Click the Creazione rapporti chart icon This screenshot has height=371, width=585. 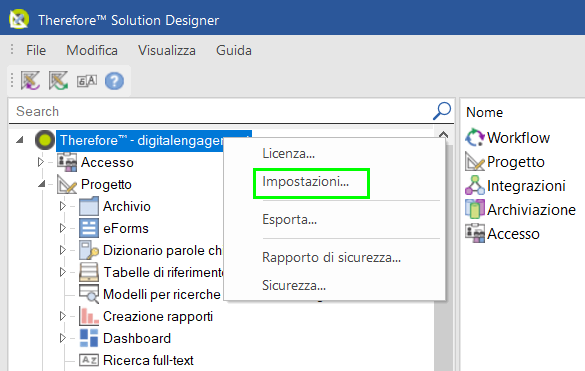(x=89, y=316)
